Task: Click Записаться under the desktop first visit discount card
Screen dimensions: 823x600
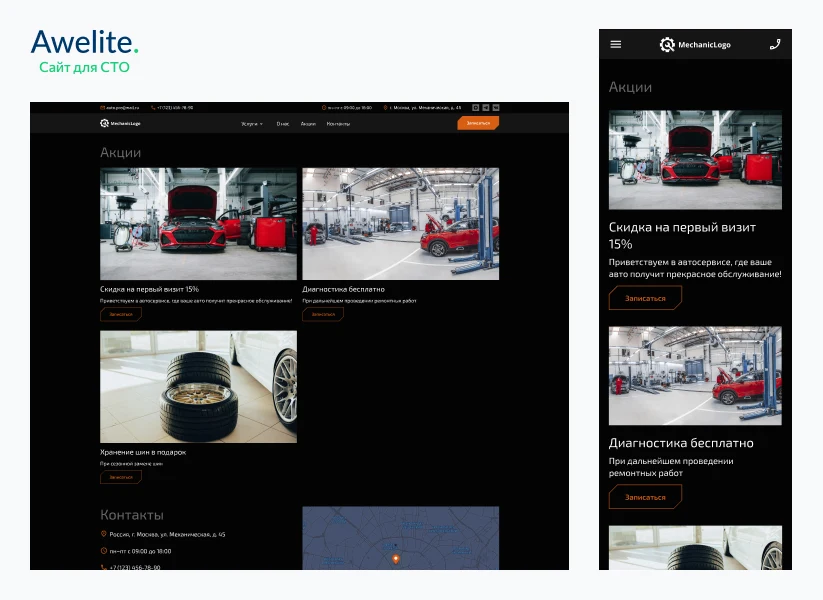Action: 121,314
